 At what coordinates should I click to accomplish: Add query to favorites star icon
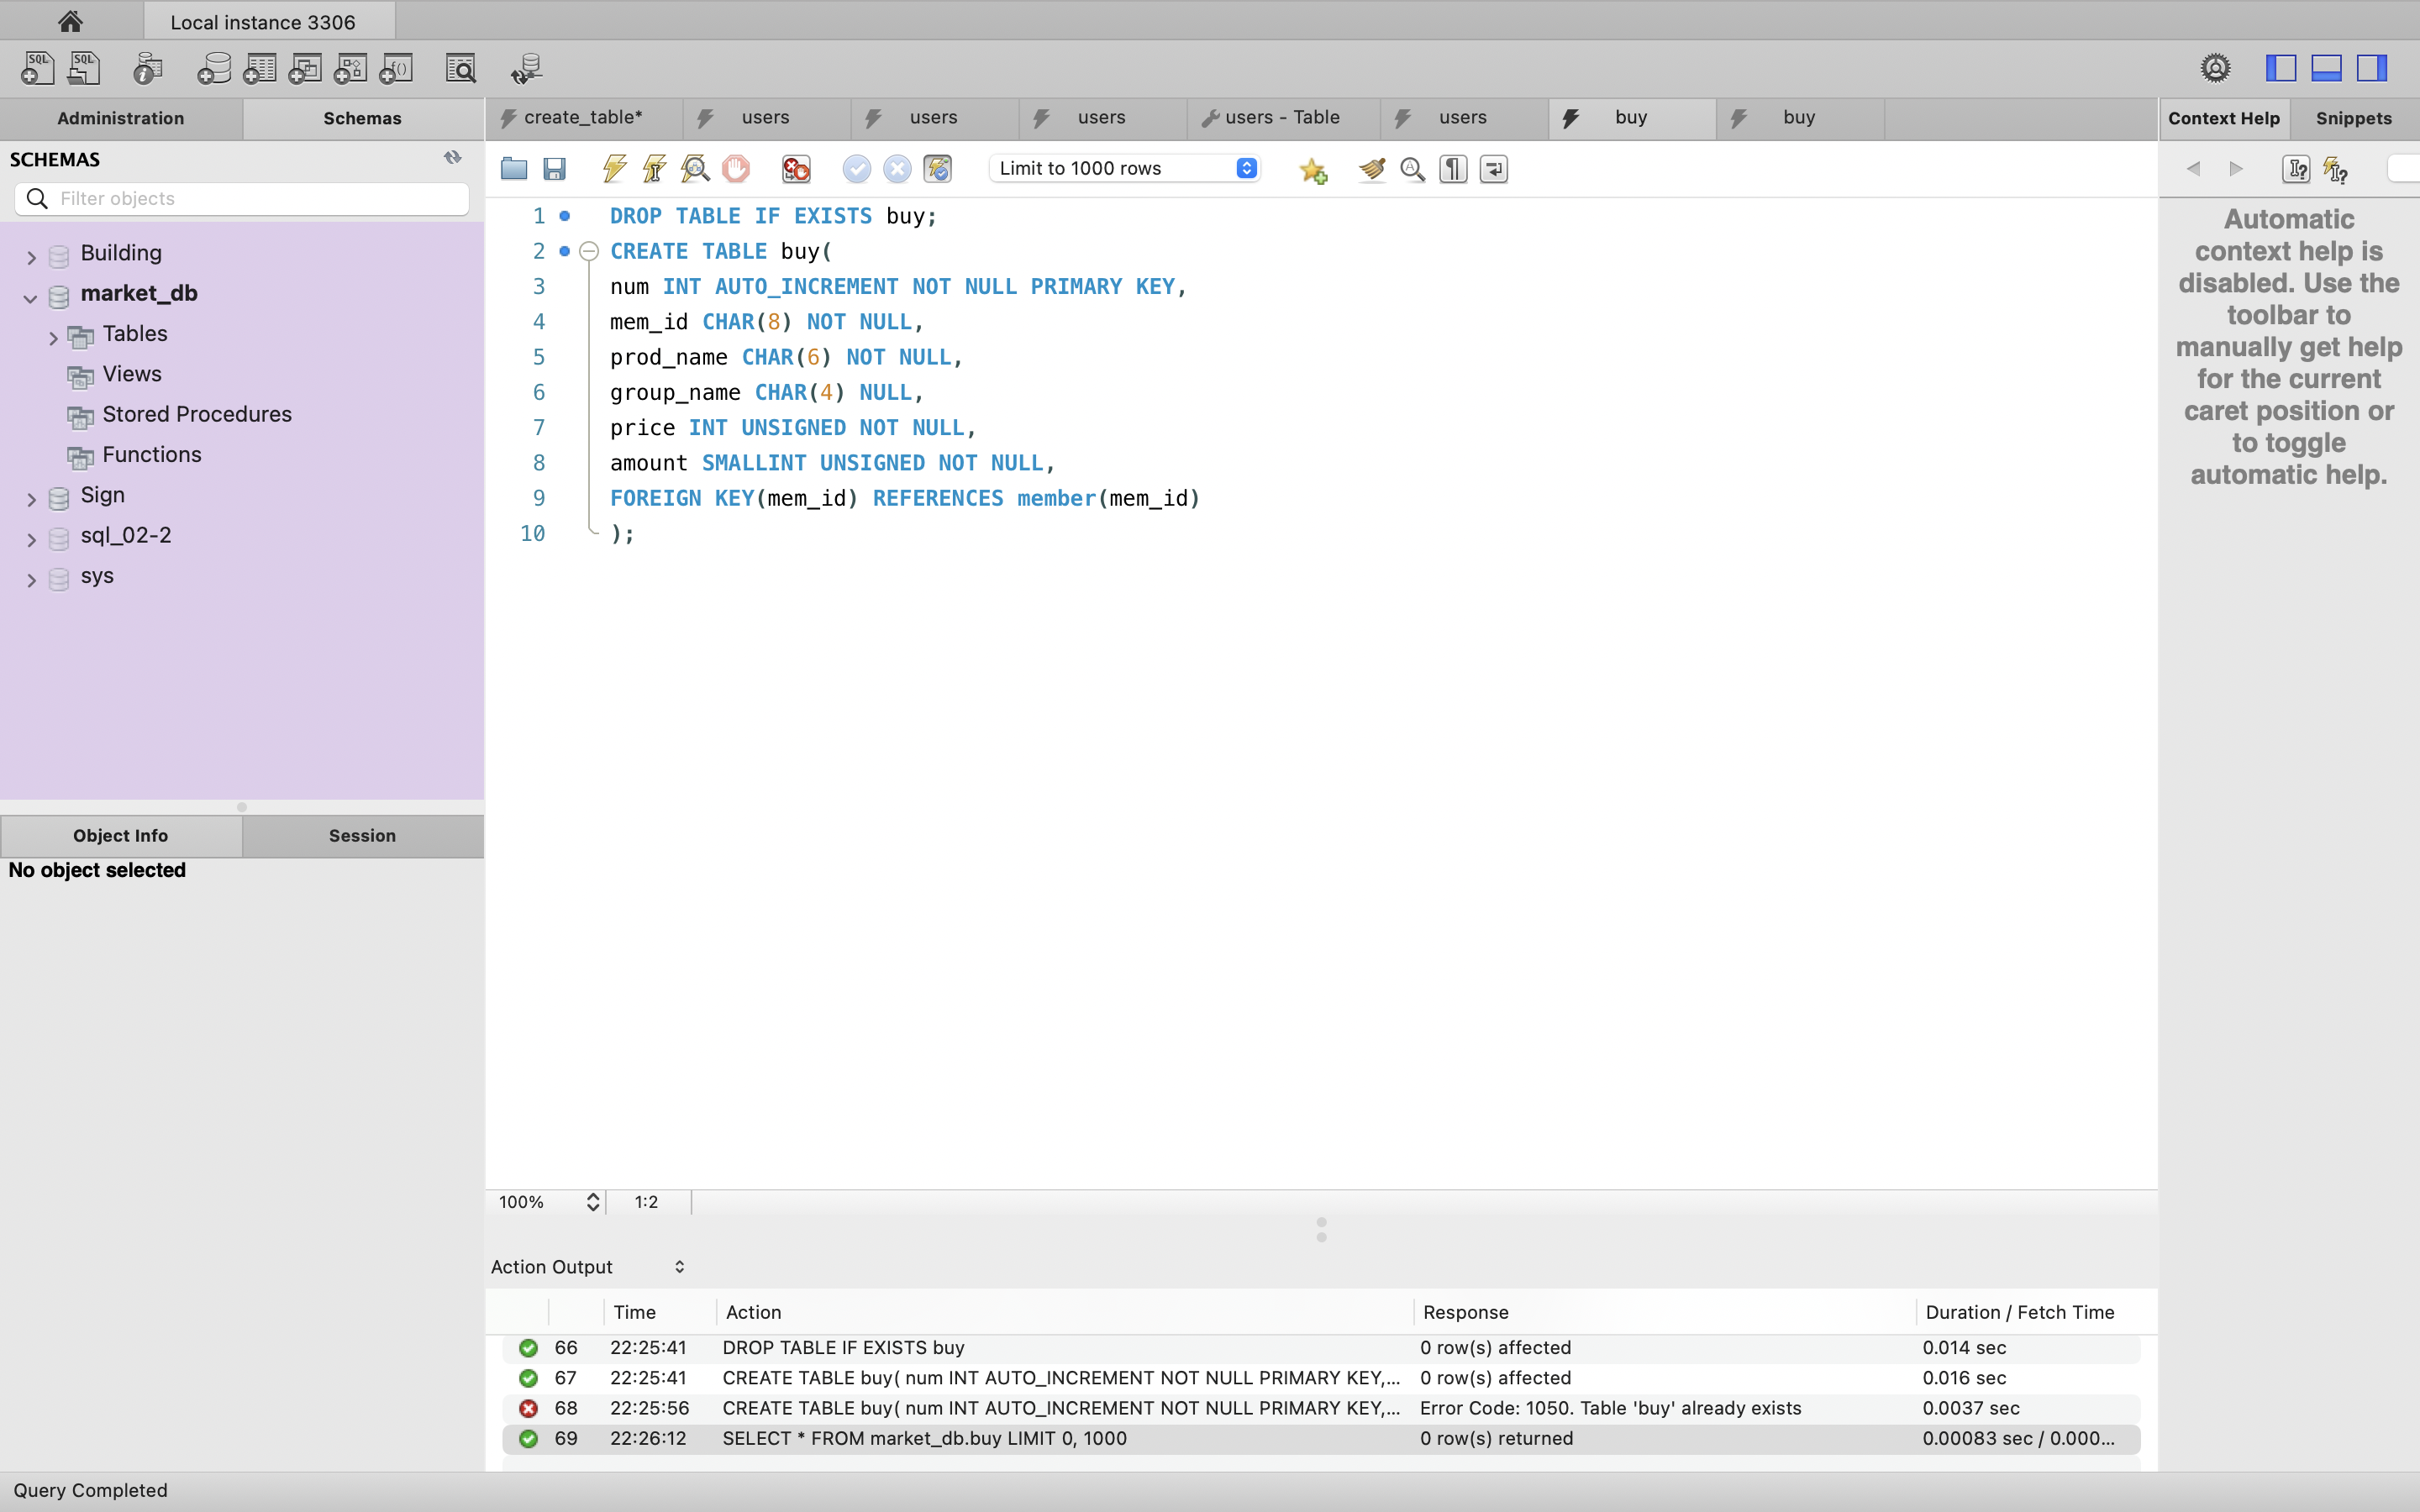(1313, 171)
